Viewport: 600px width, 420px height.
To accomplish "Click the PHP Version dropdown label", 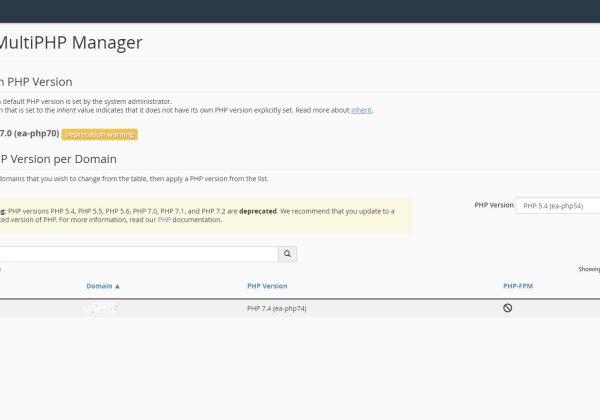I will click(494, 205).
